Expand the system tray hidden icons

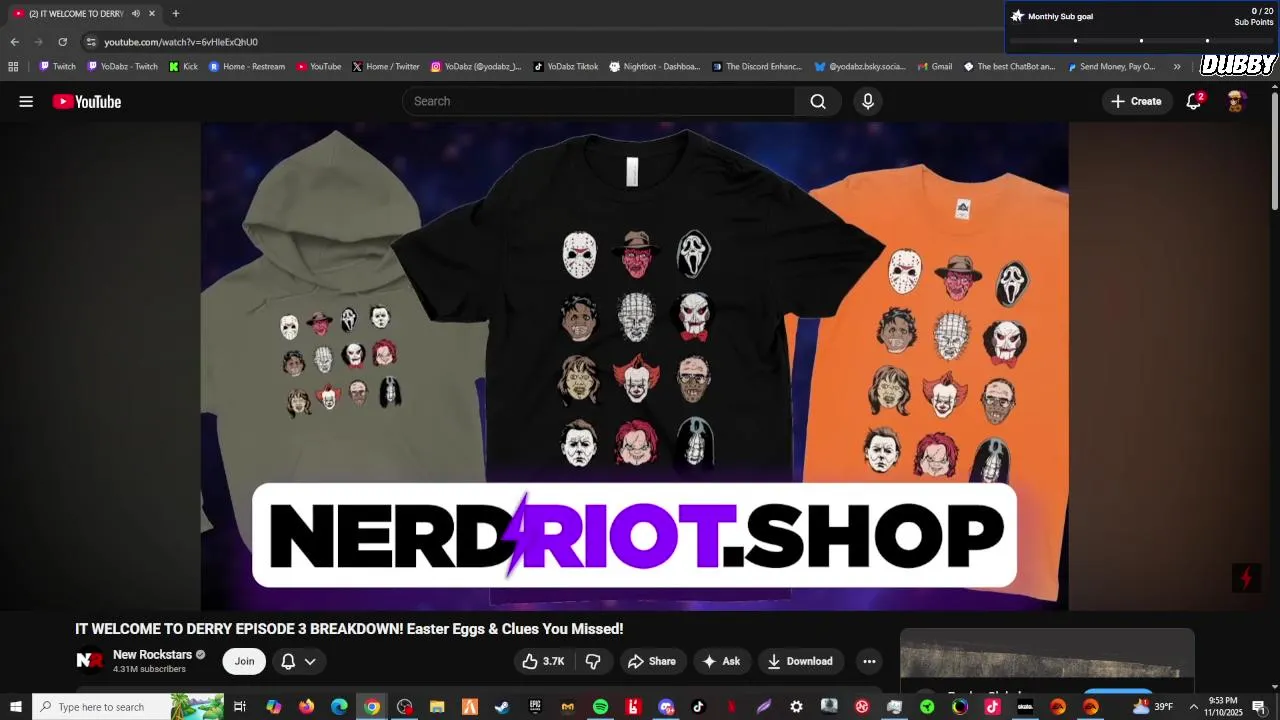[x=1193, y=707]
